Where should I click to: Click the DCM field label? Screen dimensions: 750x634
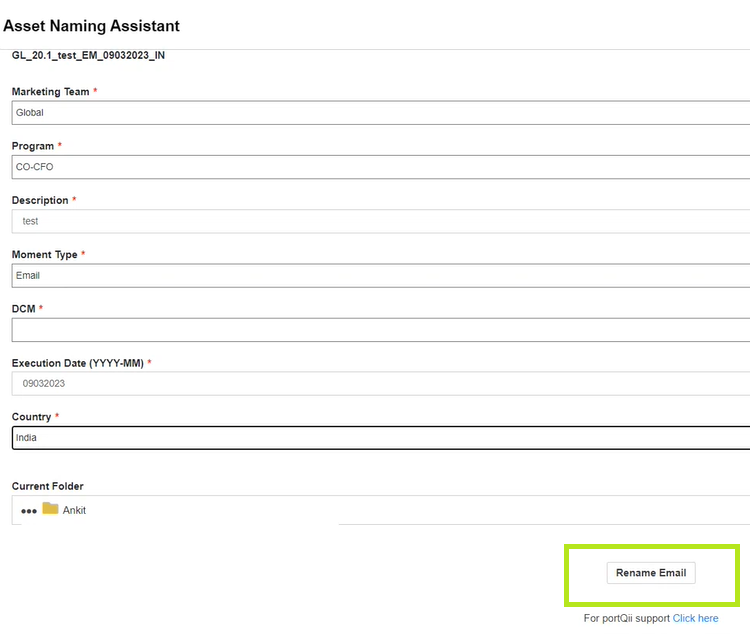[x=23, y=309]
